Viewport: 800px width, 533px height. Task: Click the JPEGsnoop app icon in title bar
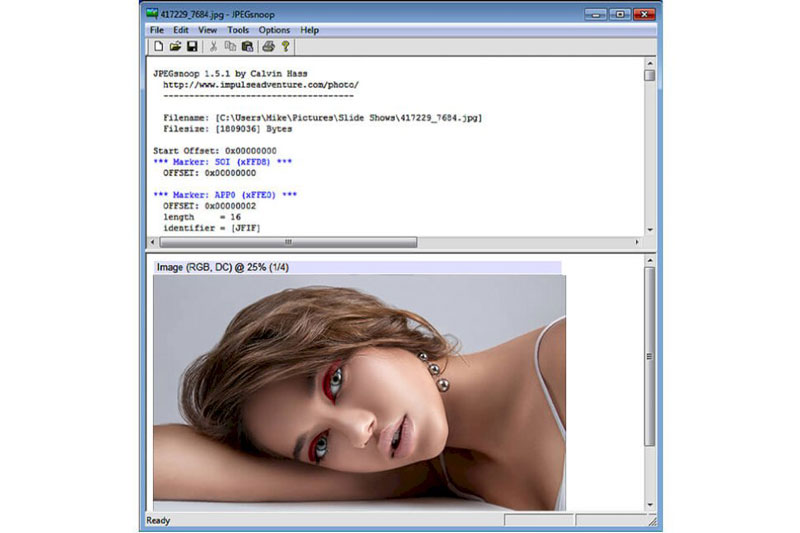tap(152, 14)
